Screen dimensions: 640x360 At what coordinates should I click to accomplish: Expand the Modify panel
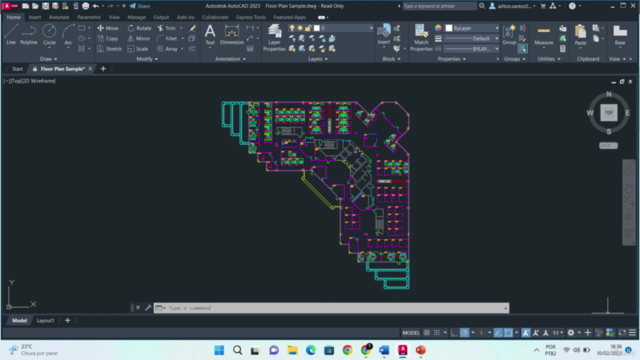tap(147, 59)
